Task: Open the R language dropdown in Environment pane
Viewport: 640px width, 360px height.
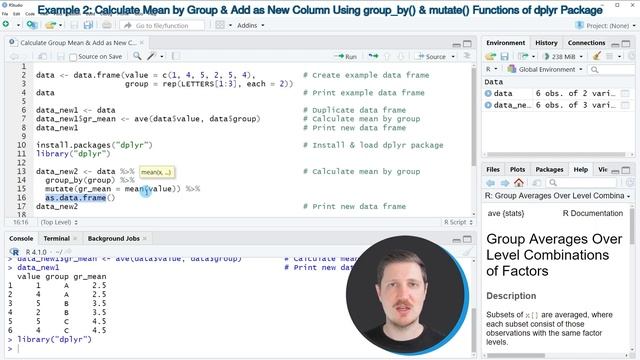Action: (x=491, y=69)
